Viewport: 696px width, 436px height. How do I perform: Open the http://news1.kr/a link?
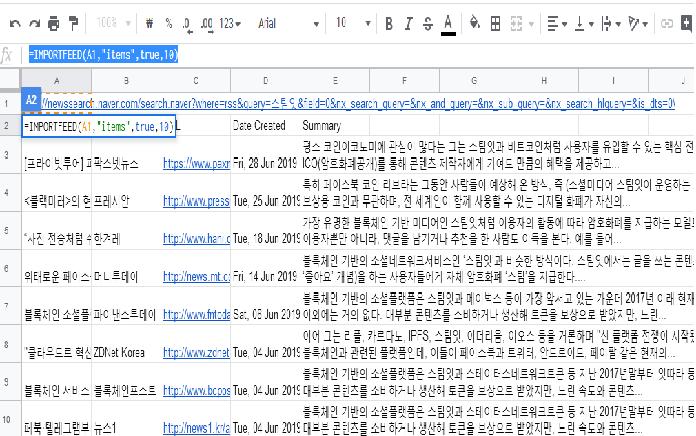[x=196, y=428]
